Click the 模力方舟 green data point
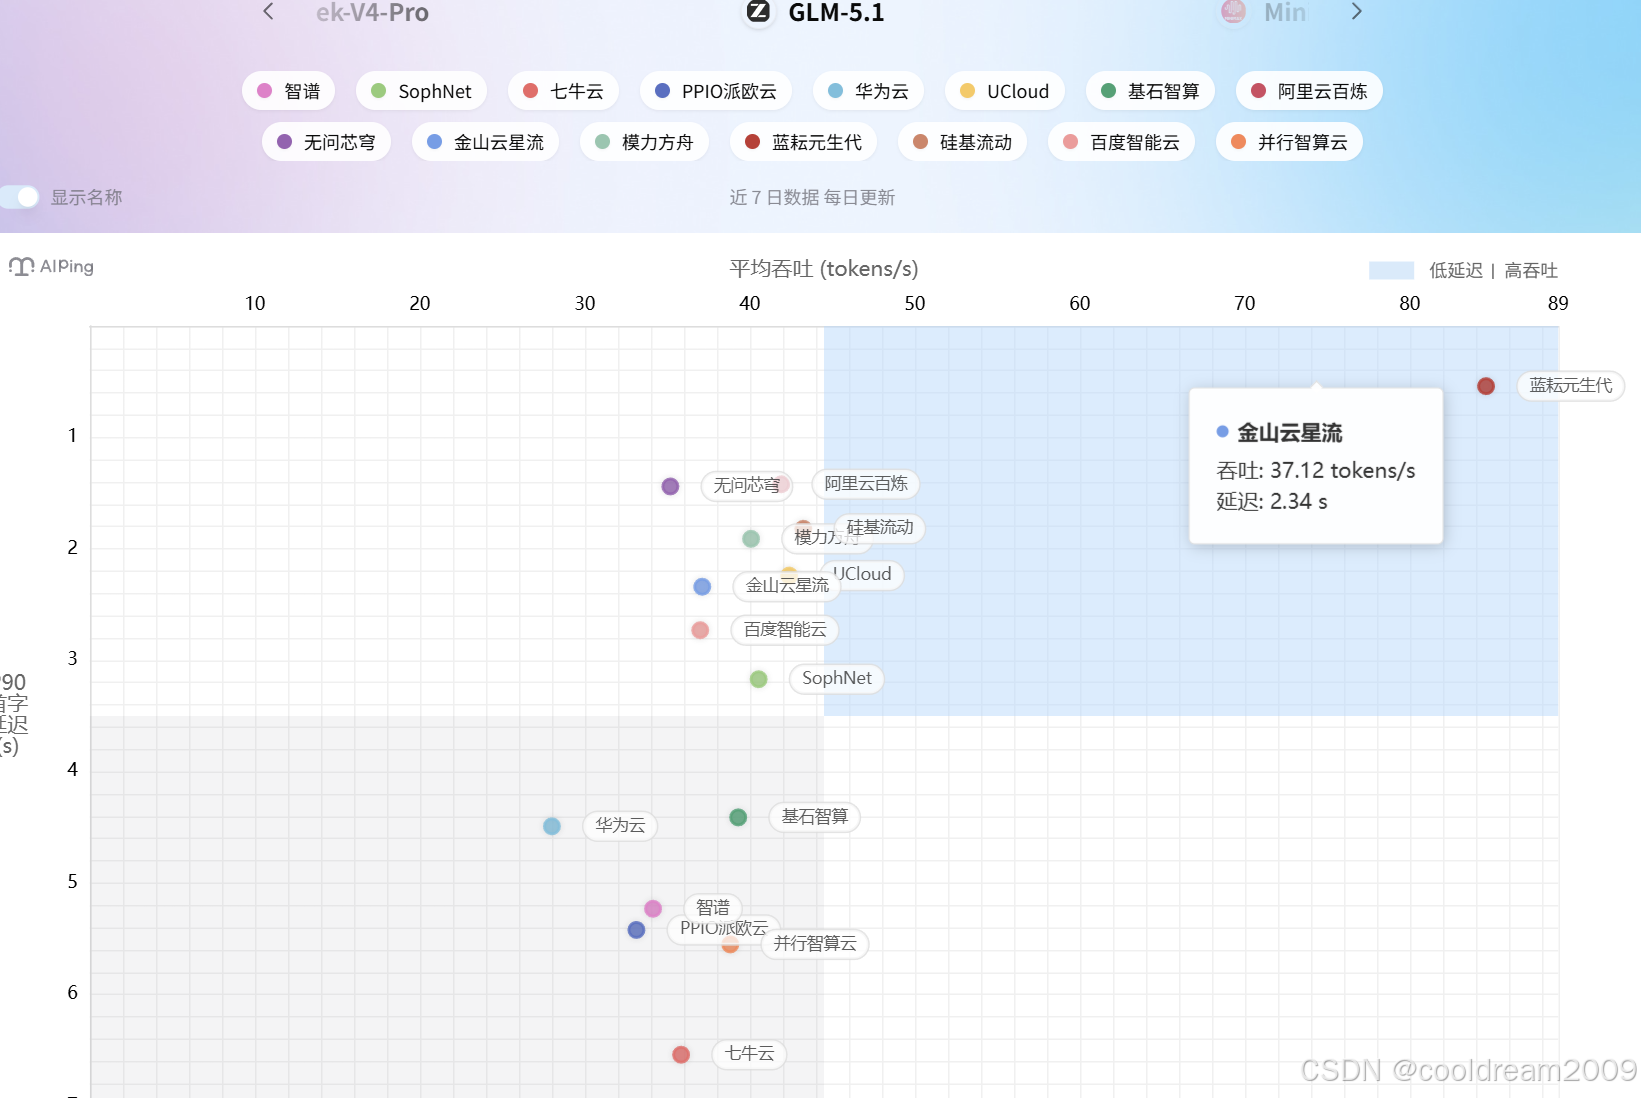Screen dimensions: 1641x1098 [x=751, y=539]
